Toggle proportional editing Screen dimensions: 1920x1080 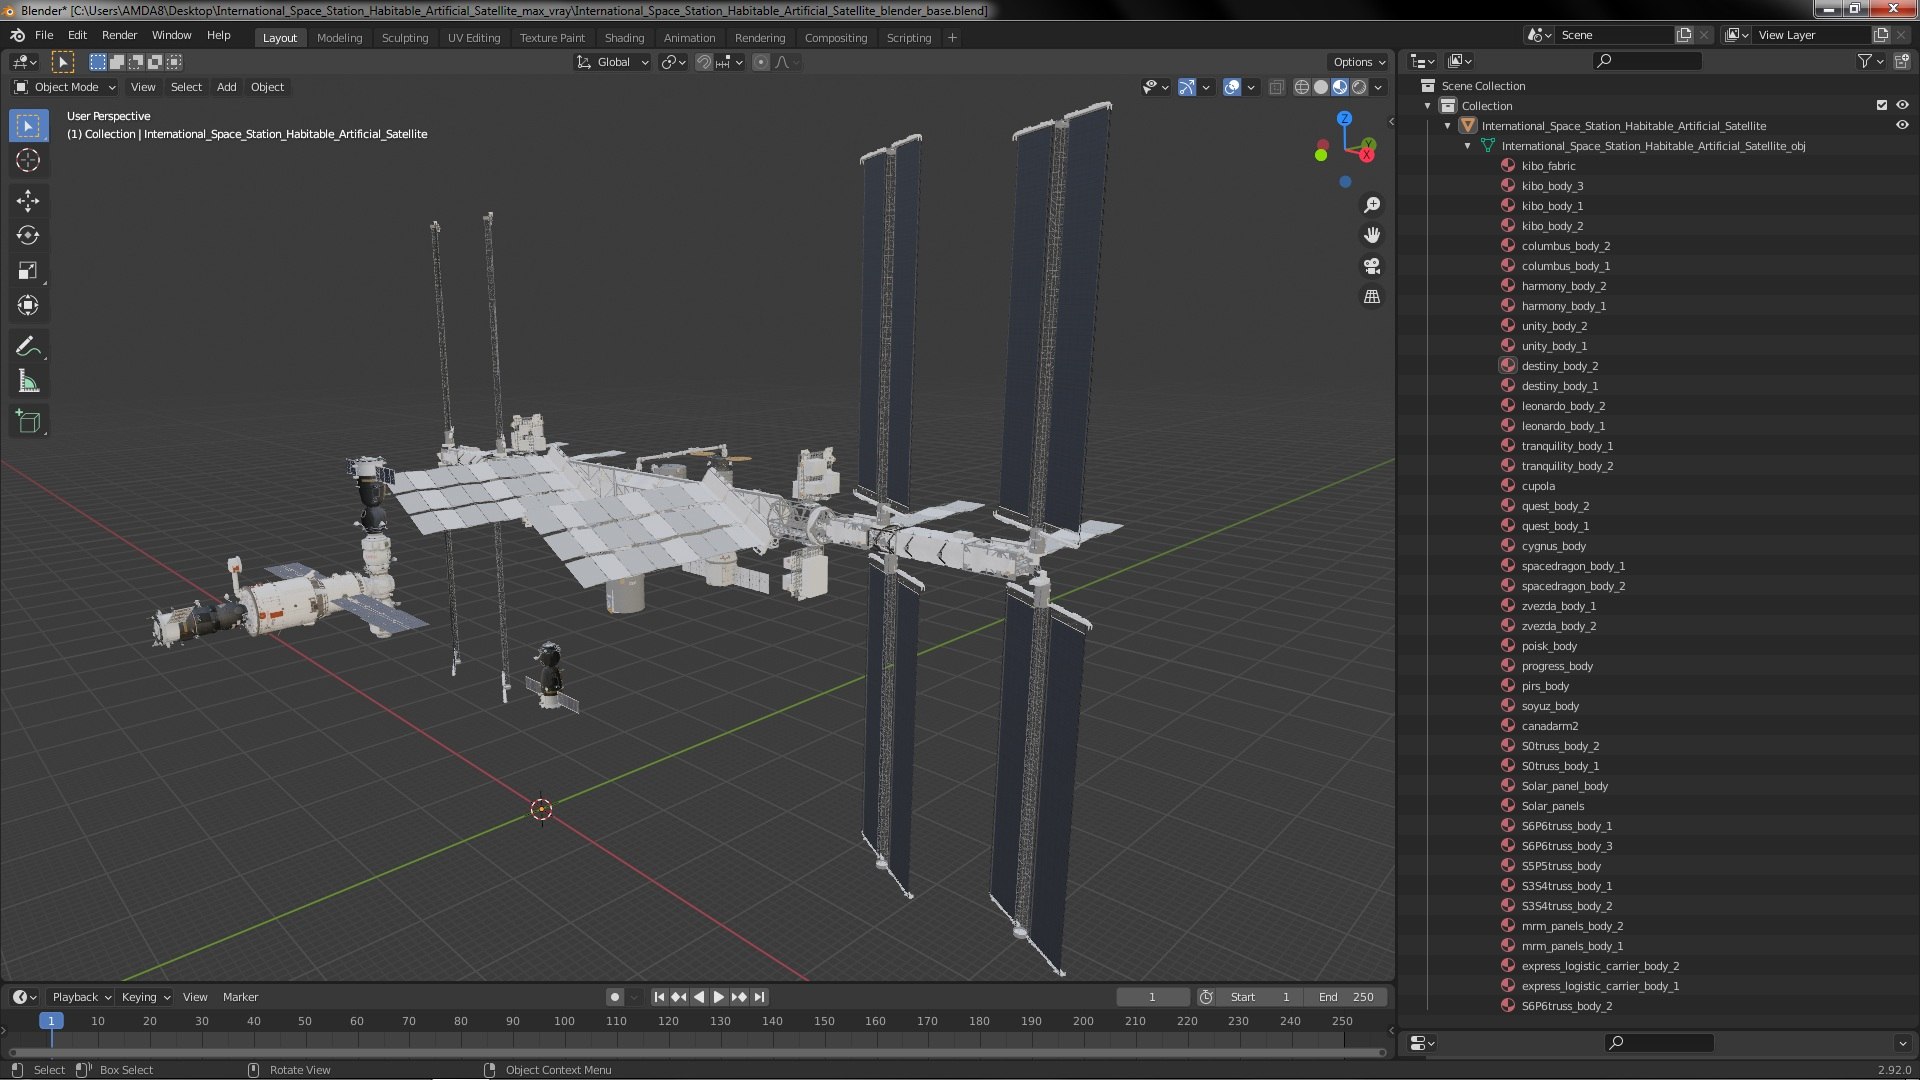tap(761, 62)
